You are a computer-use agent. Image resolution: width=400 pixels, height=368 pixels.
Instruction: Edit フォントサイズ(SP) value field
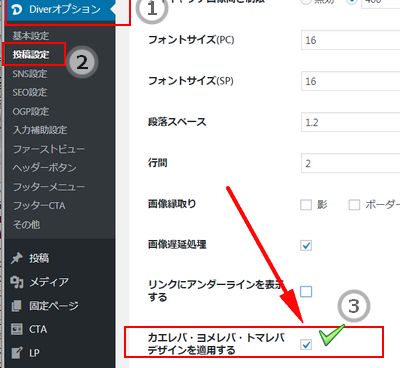(350, 81)
